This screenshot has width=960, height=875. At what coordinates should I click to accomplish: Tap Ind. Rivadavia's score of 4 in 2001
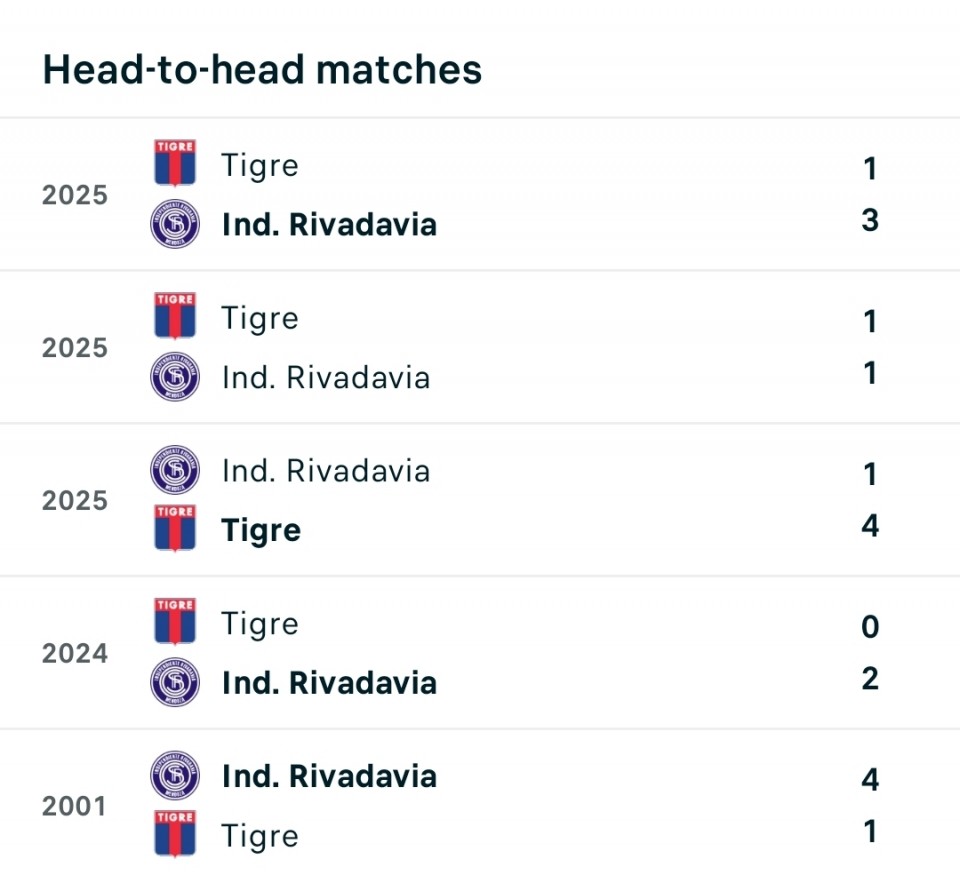pyautogui.click(x=870, y=779)
